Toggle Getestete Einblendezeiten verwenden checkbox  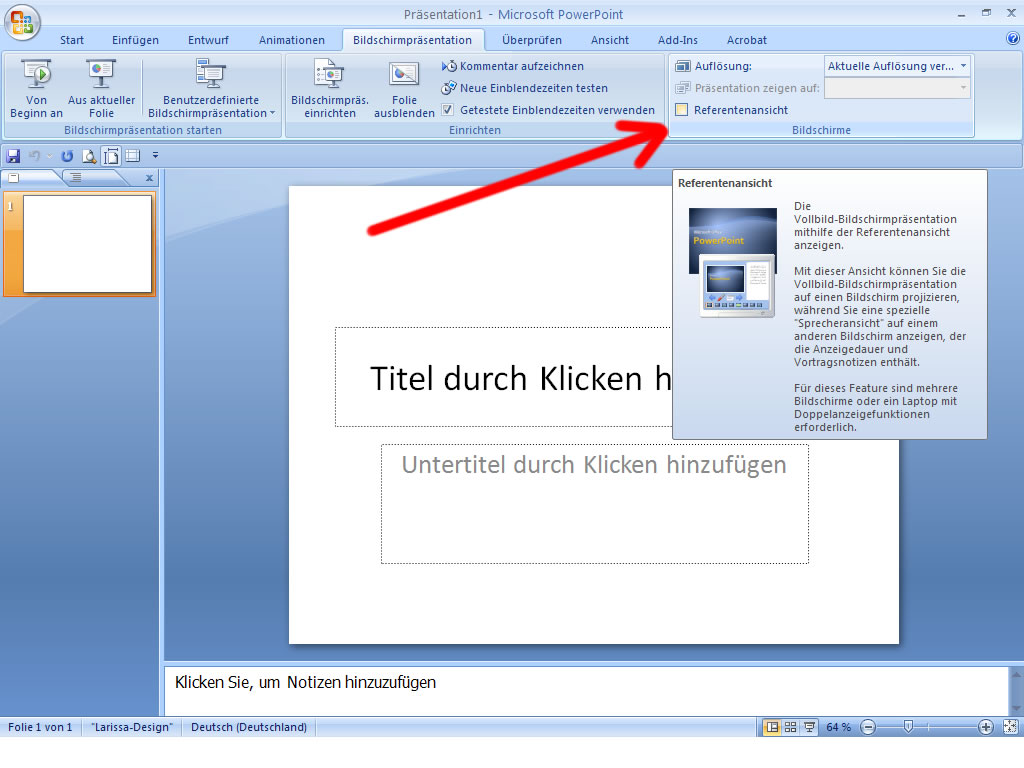pos(448,110)
